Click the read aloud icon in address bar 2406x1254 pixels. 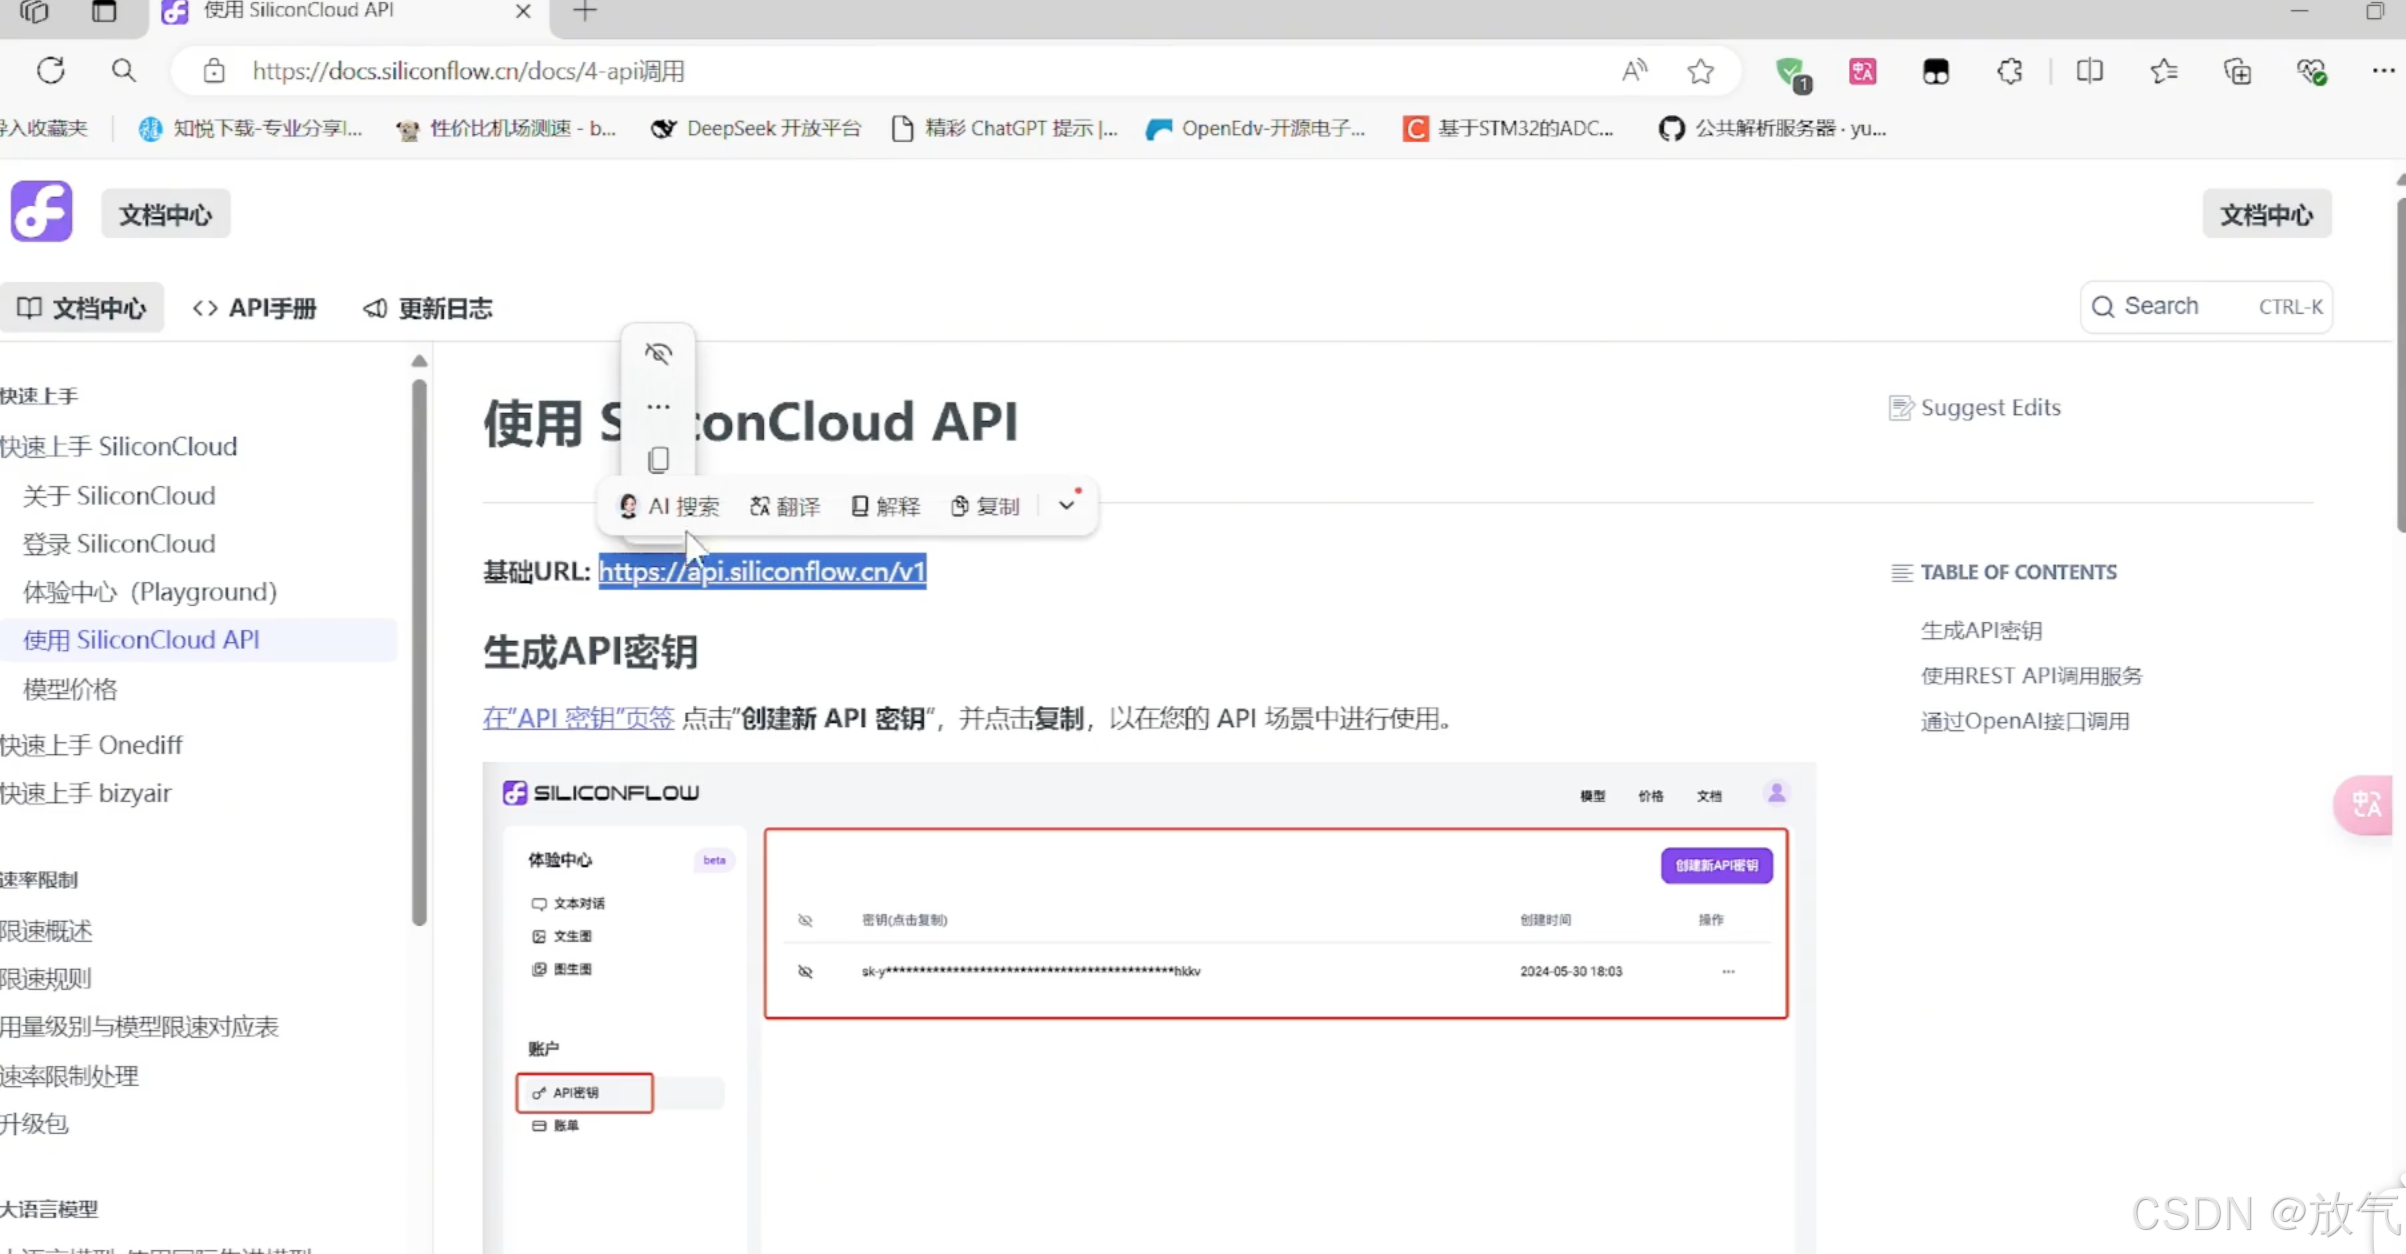point(1634,71)
